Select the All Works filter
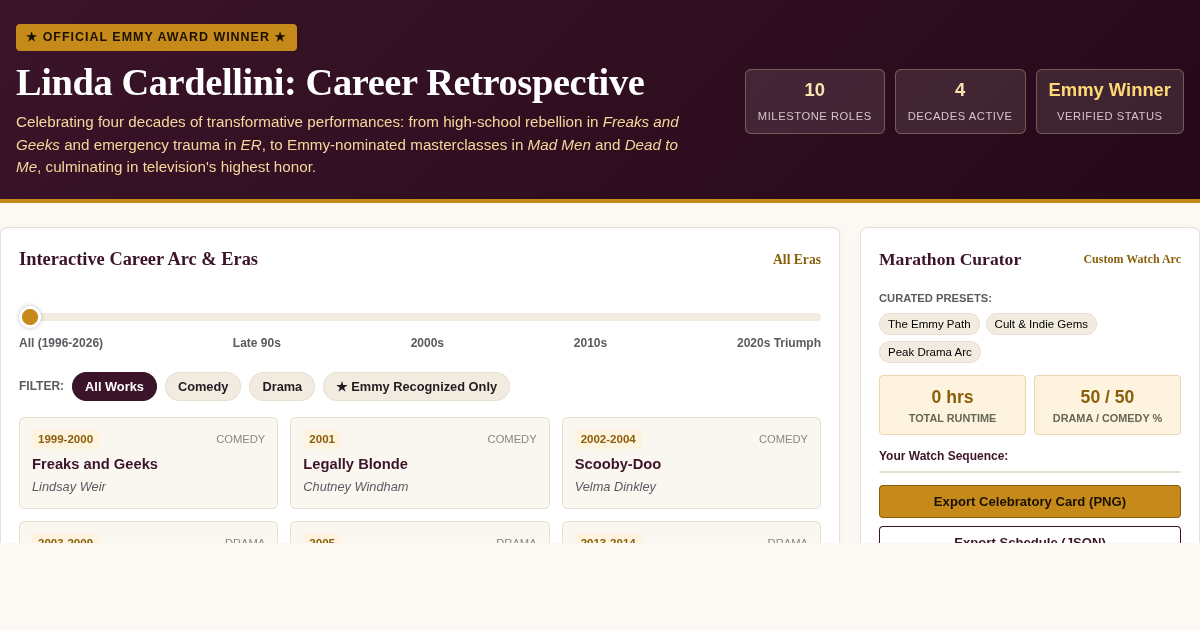 tap(114, 386)
